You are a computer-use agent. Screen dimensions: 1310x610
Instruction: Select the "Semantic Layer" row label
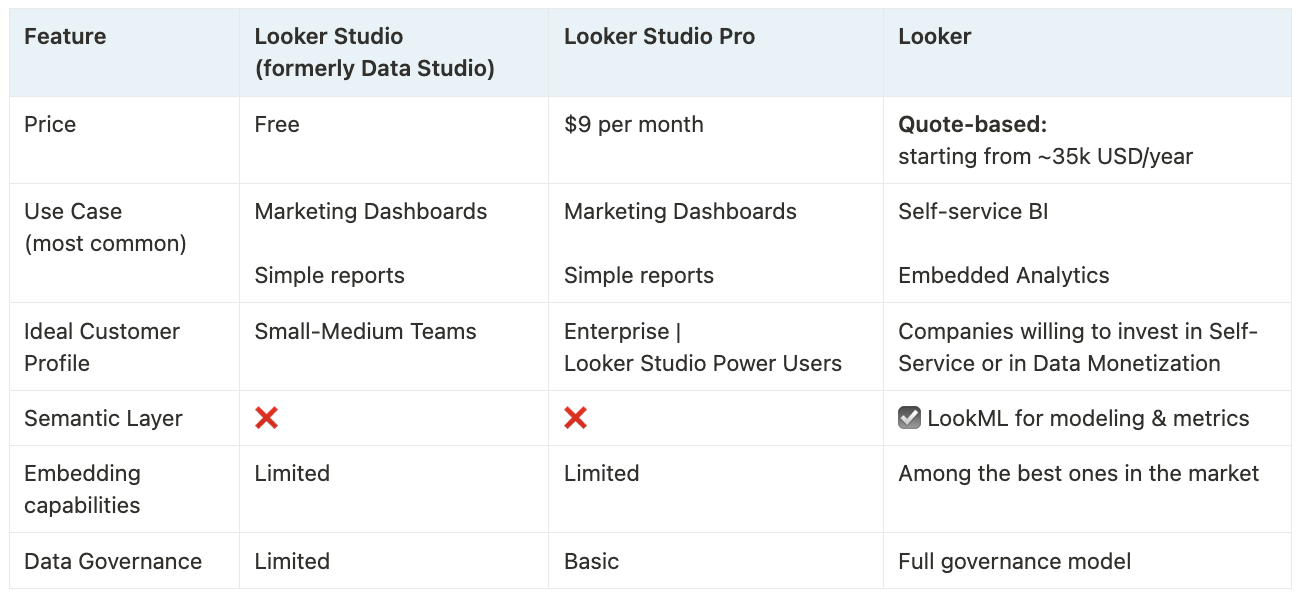(103, 419)
